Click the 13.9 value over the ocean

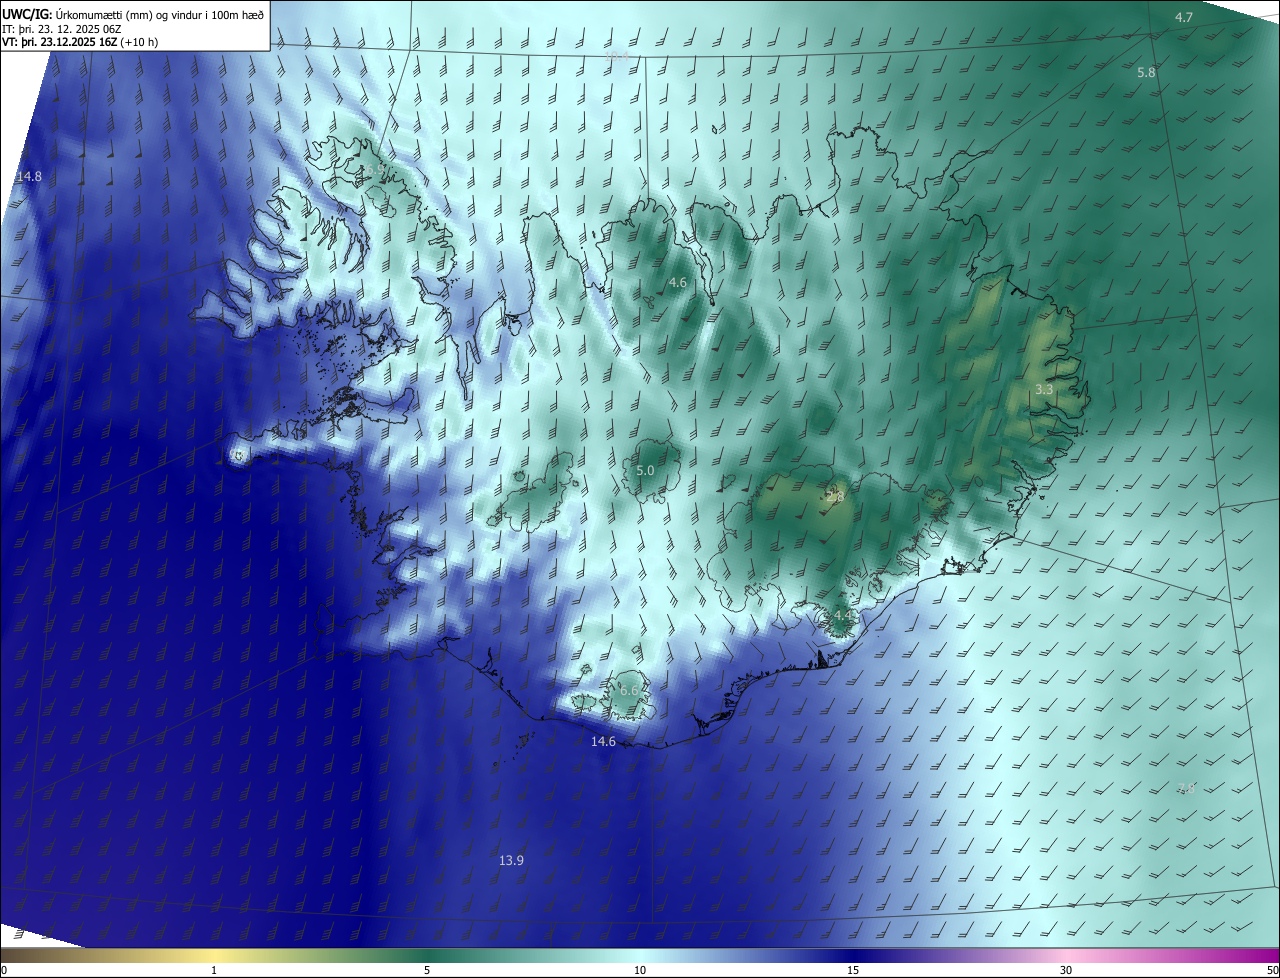(511, 860)
